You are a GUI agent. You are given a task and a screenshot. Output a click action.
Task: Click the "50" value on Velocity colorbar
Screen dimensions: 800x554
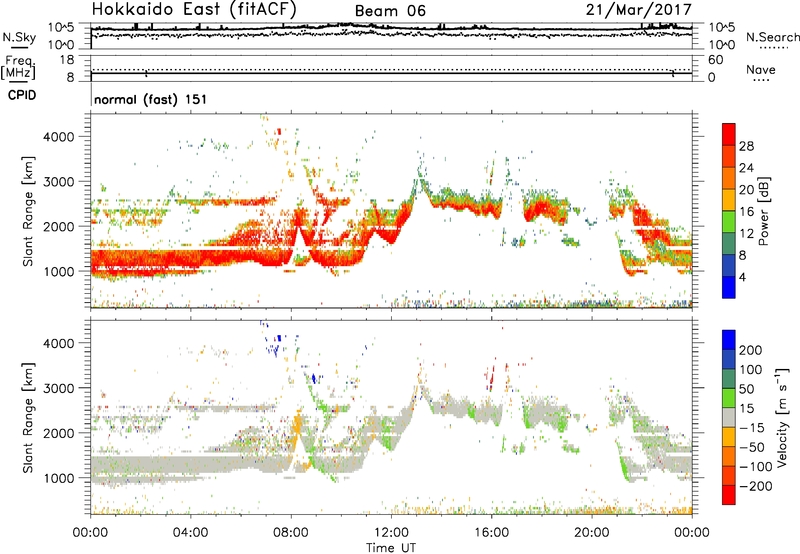tap(746, 389)
